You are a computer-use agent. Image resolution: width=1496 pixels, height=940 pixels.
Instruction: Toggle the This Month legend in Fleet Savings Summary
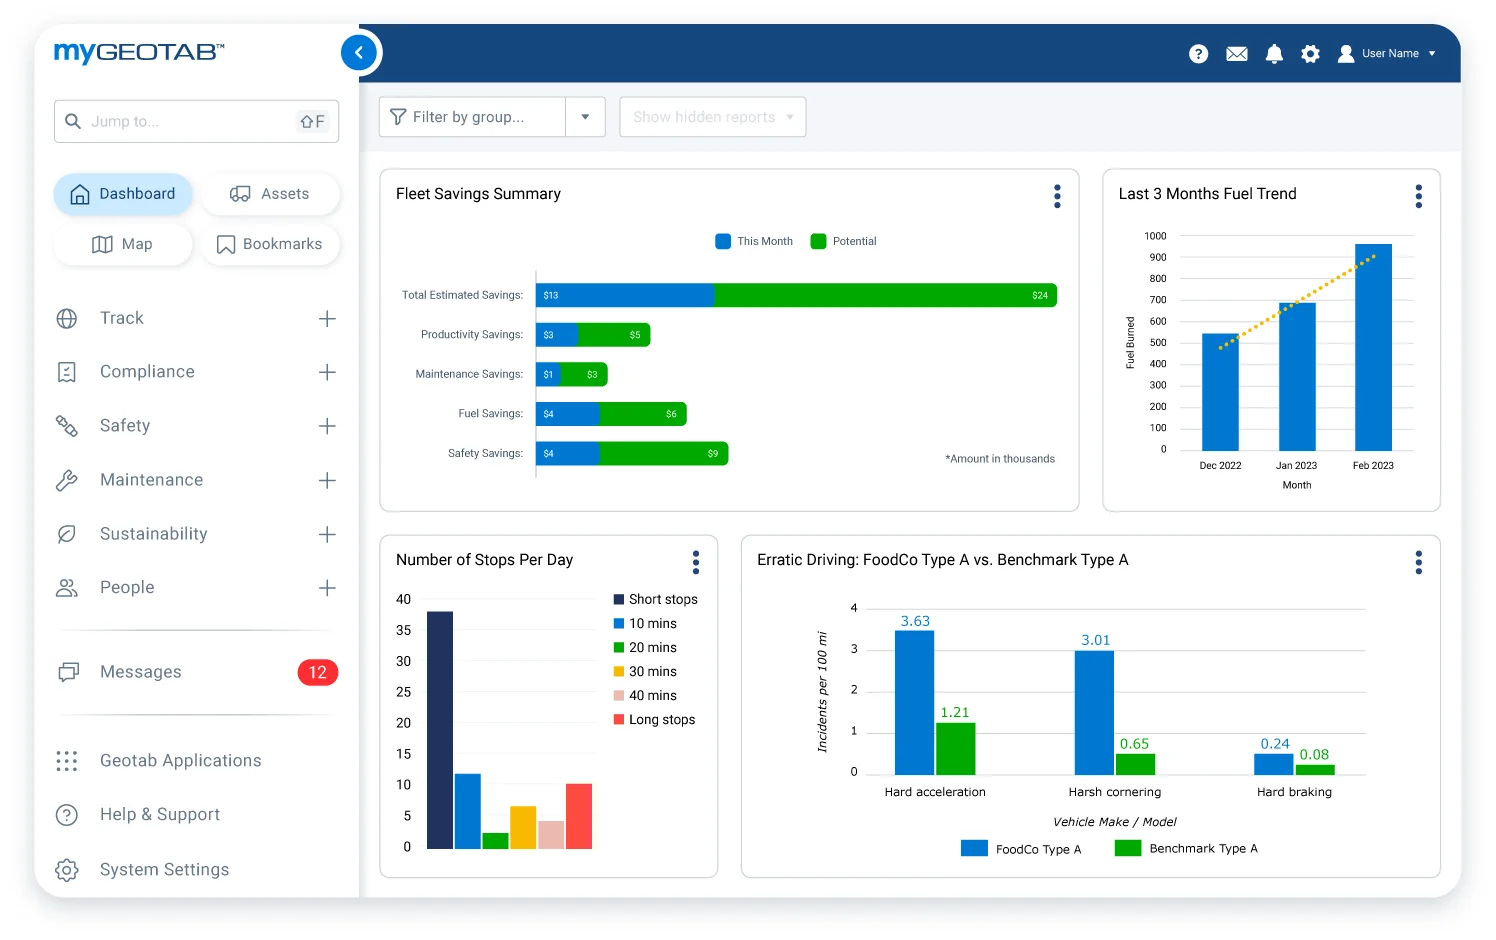(753, 241)
